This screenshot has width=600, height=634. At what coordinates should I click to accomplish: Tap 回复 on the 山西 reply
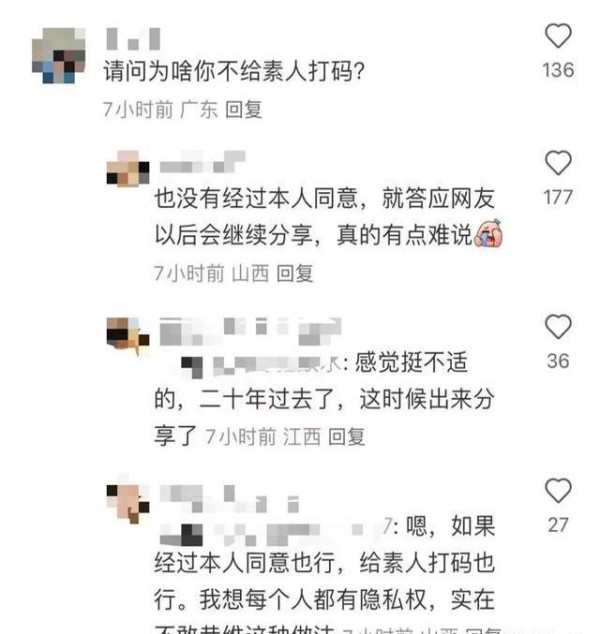coord(295,274)
